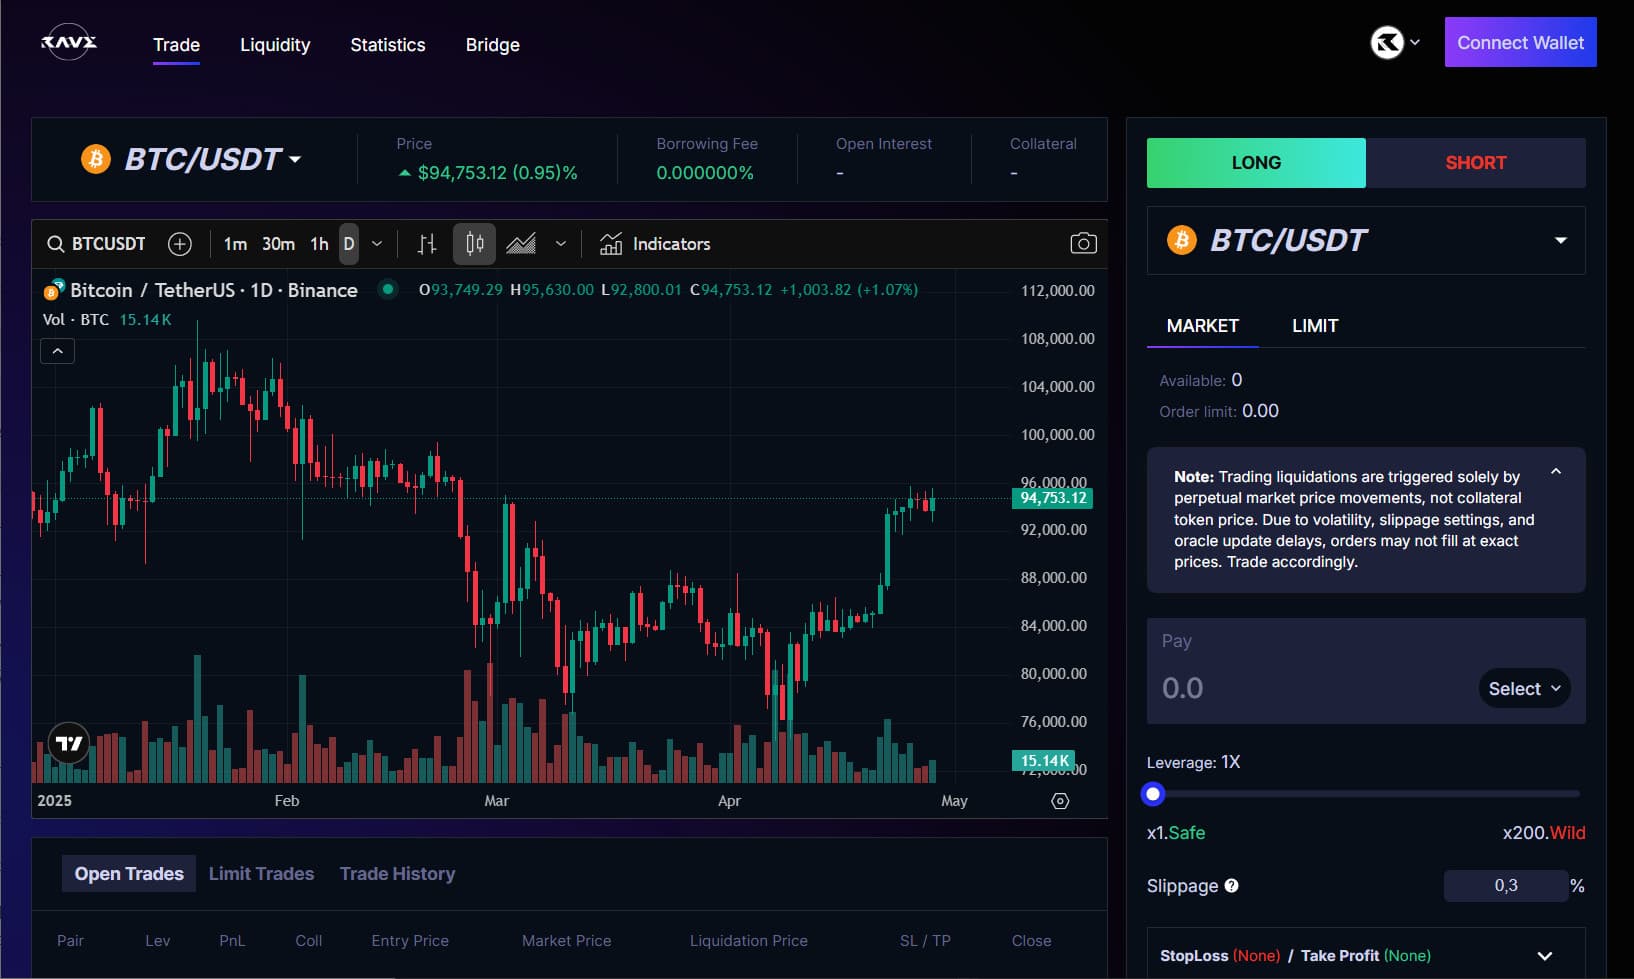
Task: Open the Indicators panel
Action: pyautogui.click(x=655, y=243)
